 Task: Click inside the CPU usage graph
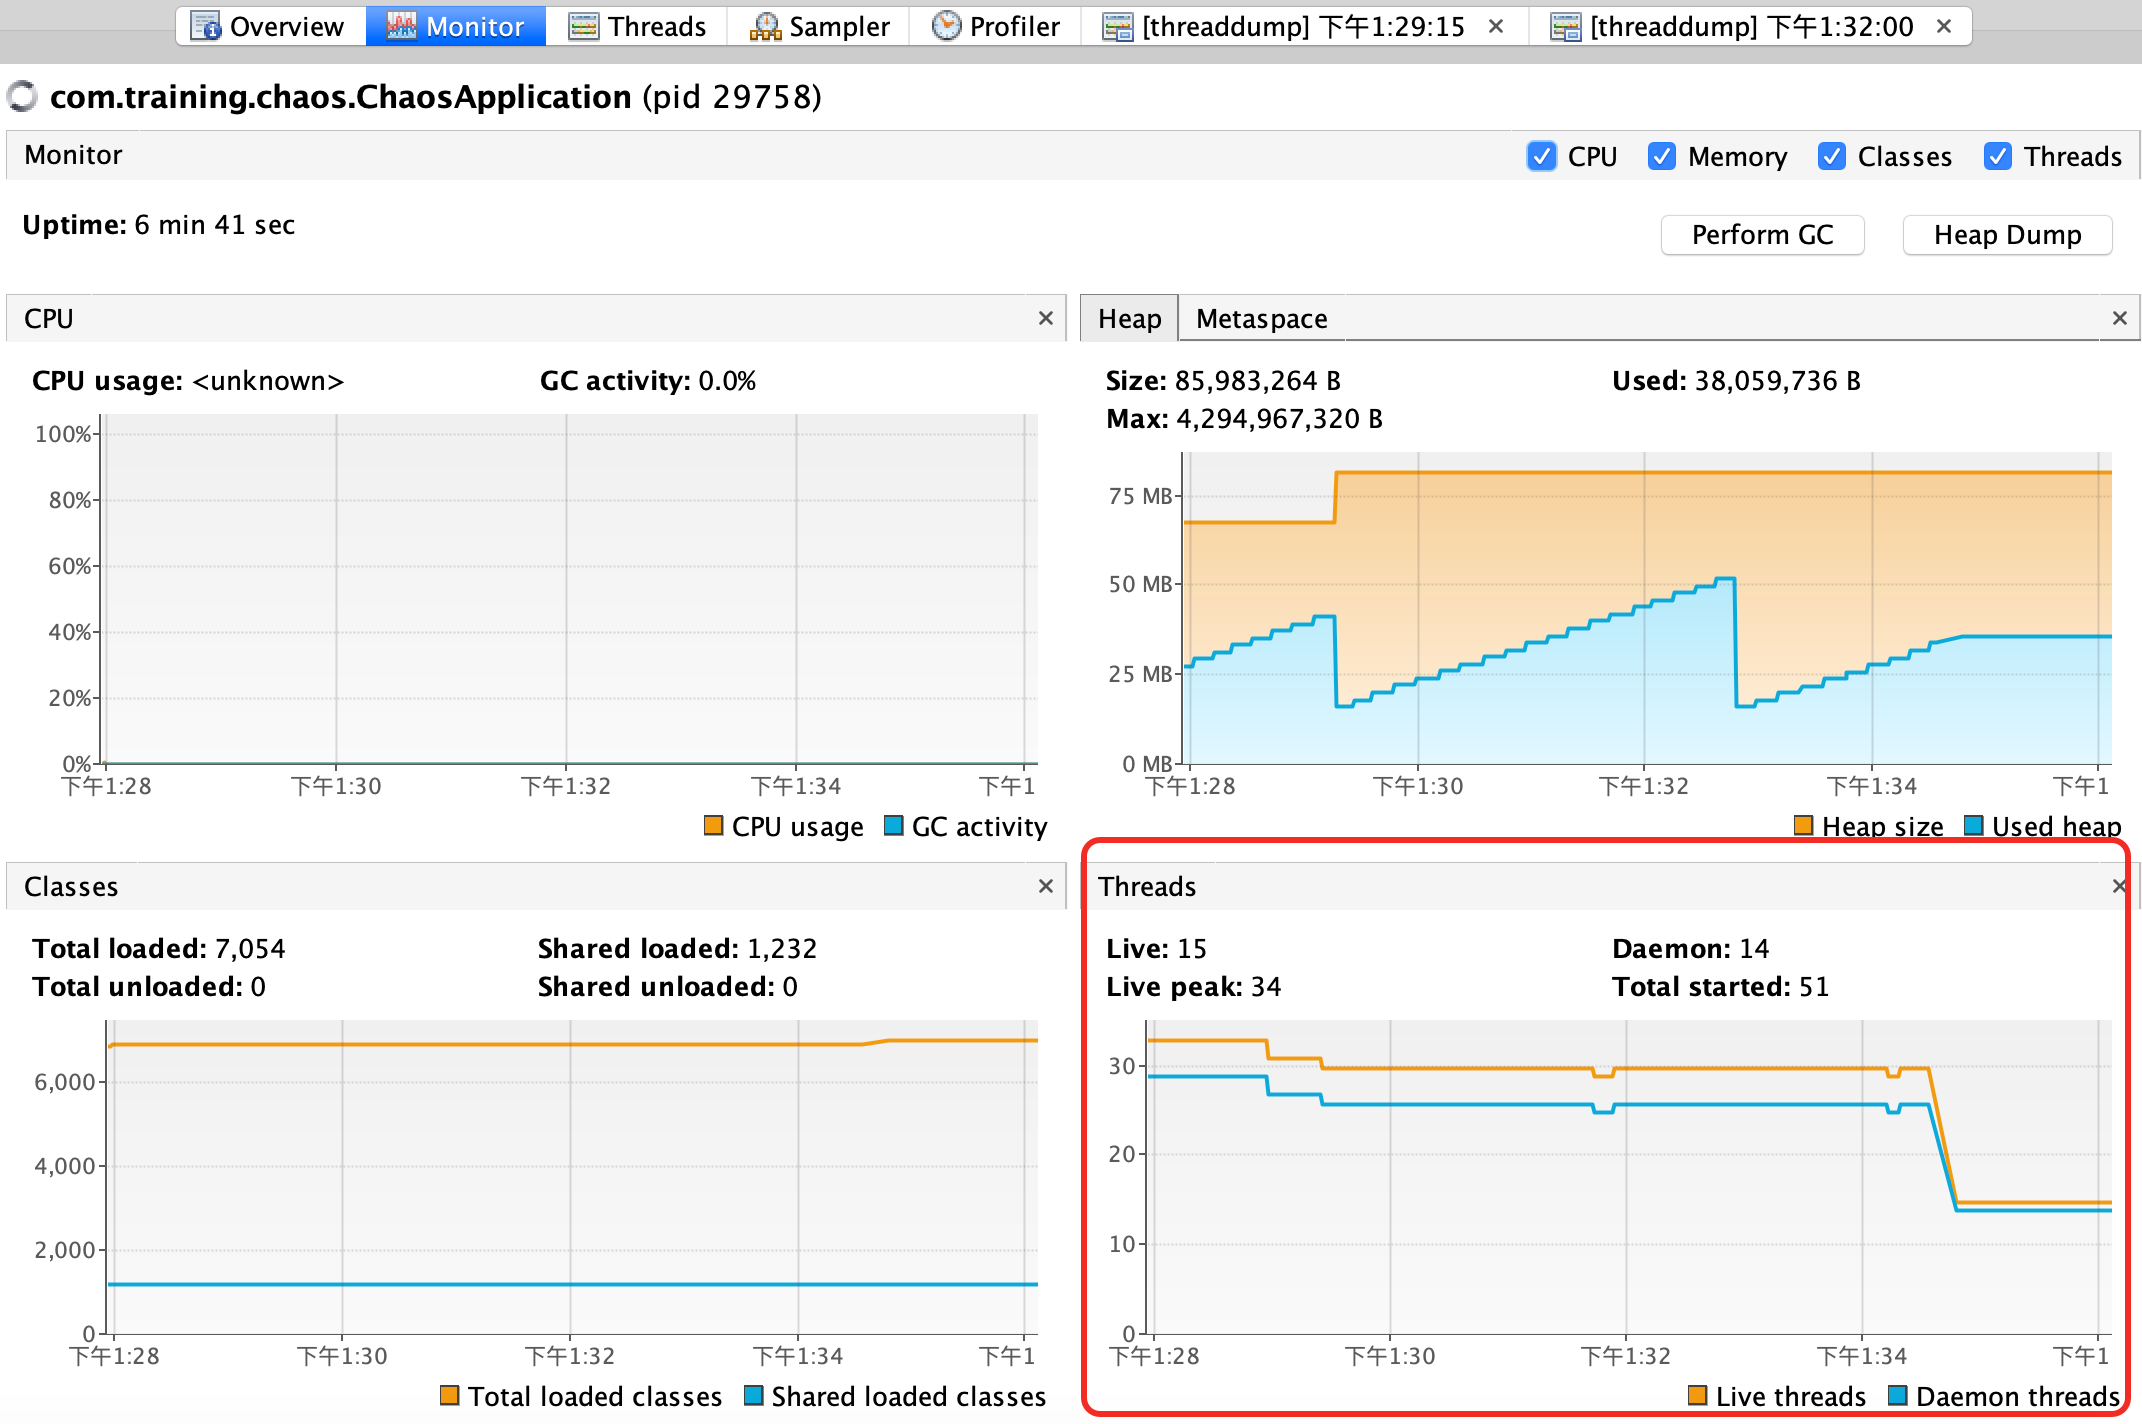coord(570,590)
